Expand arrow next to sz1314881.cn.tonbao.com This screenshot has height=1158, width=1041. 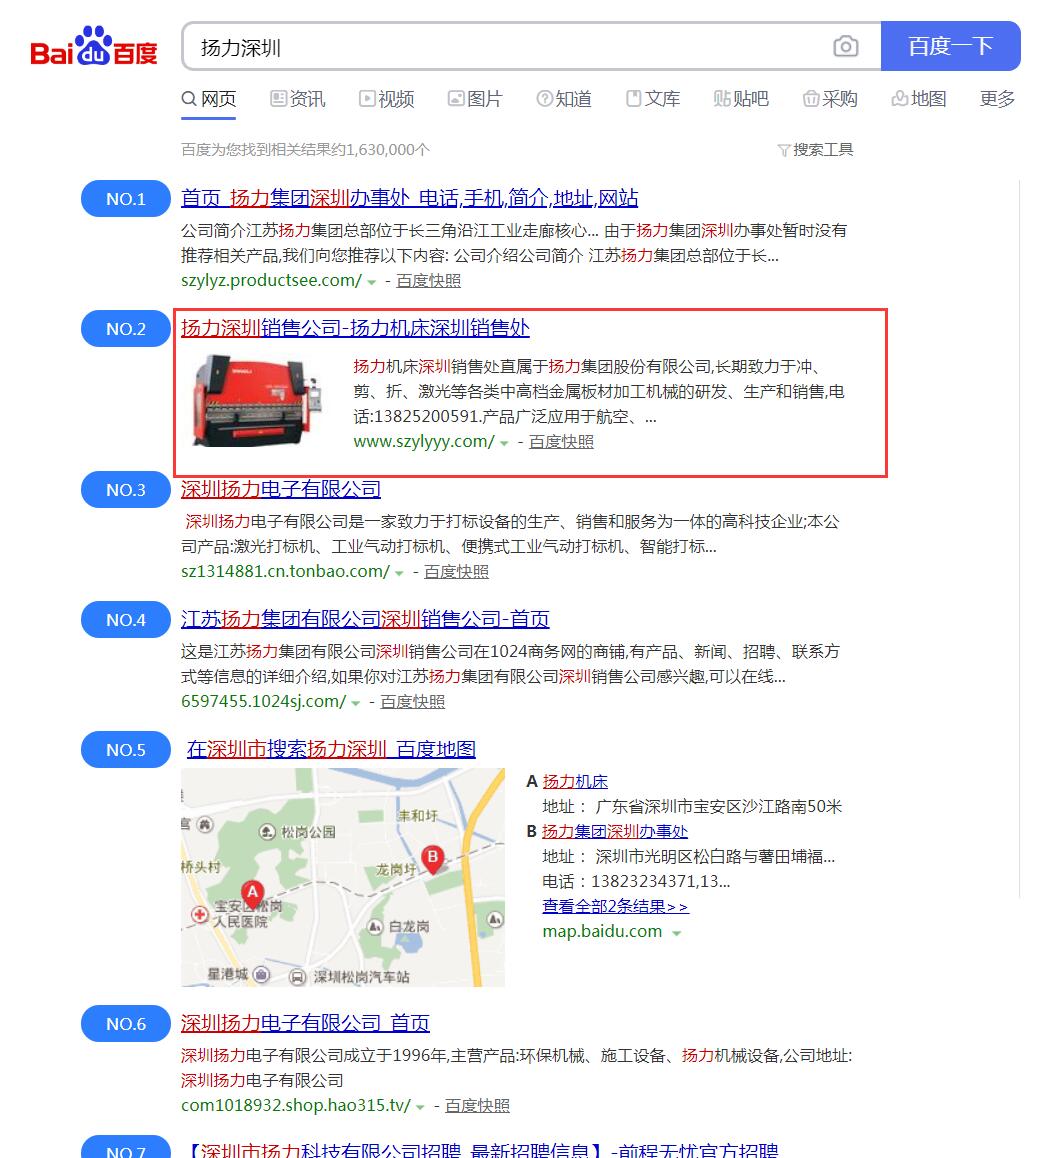click(399, 573)
